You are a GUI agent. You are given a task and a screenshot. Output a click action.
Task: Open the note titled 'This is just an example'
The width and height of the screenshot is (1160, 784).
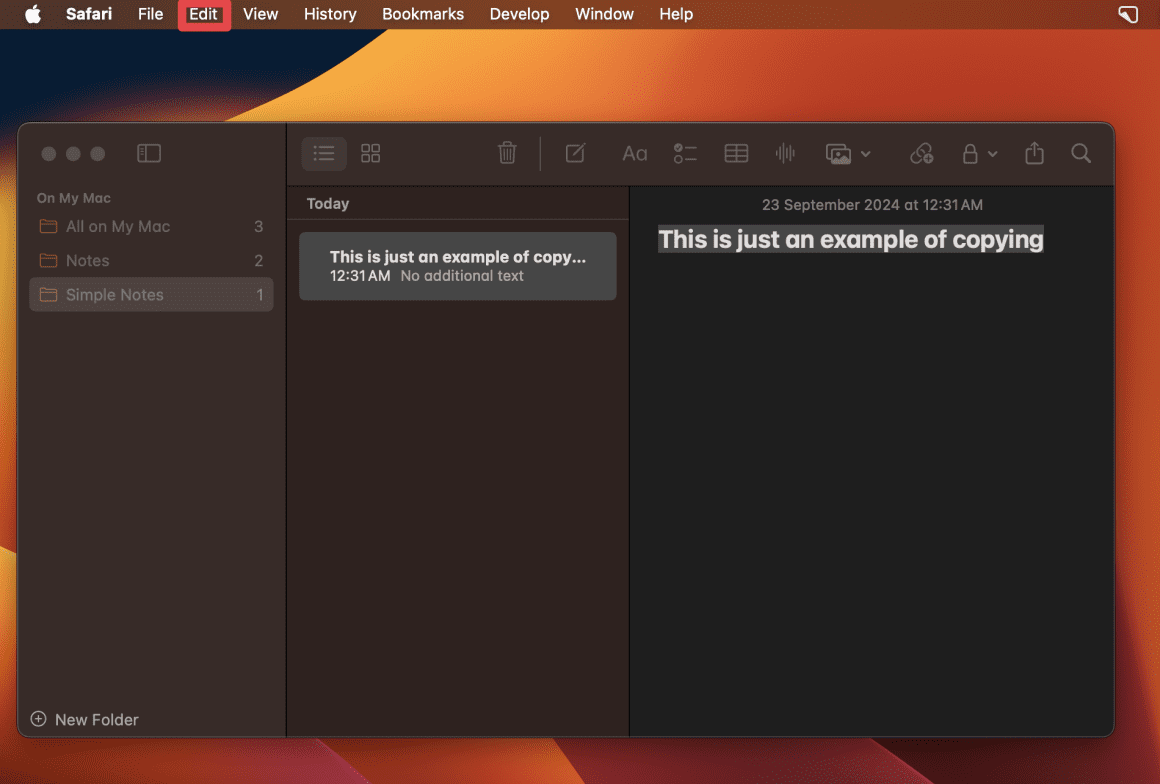point(457,266)
